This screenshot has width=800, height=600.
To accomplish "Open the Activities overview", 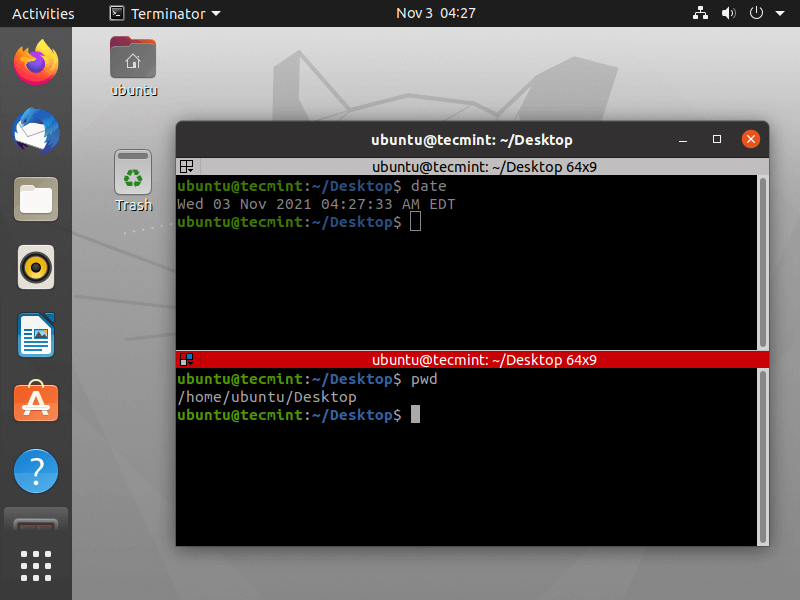I will coord(44,13).
